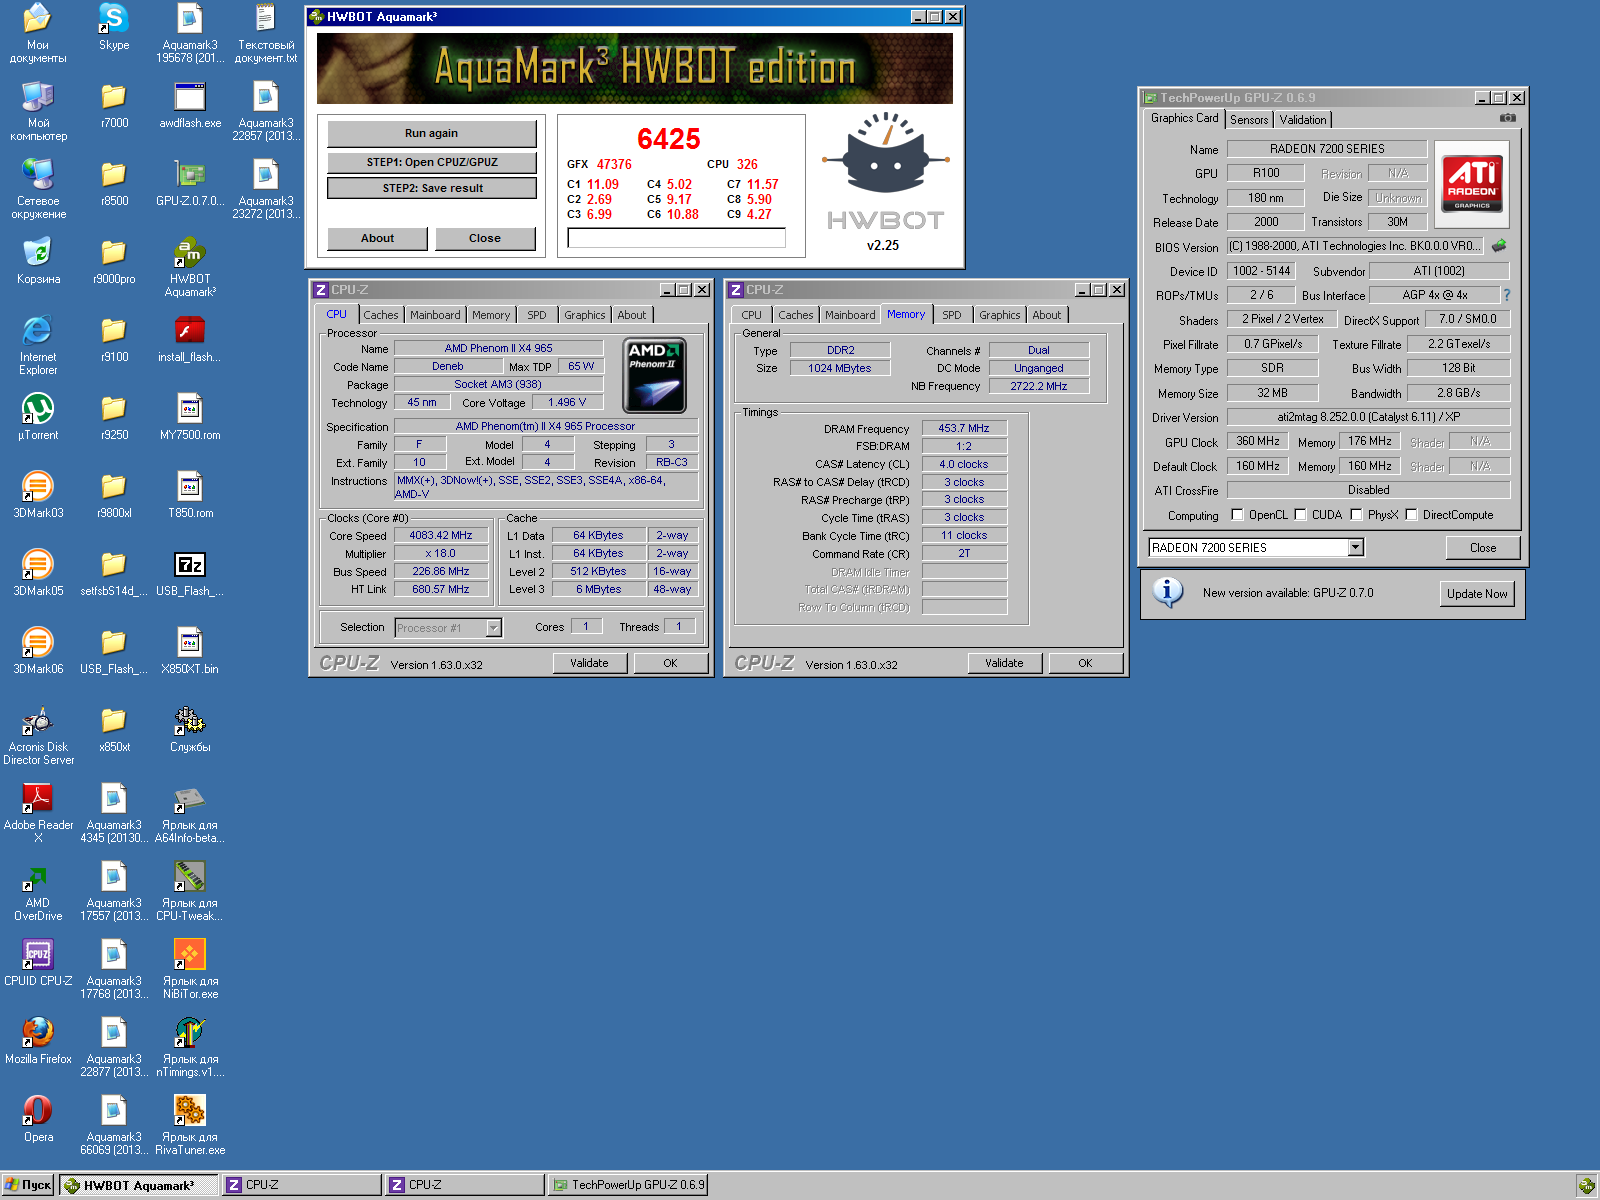Click Close button in GPU-Z window
The height and width of the screenshot is (1200, 1600).
click(1483, 548)
